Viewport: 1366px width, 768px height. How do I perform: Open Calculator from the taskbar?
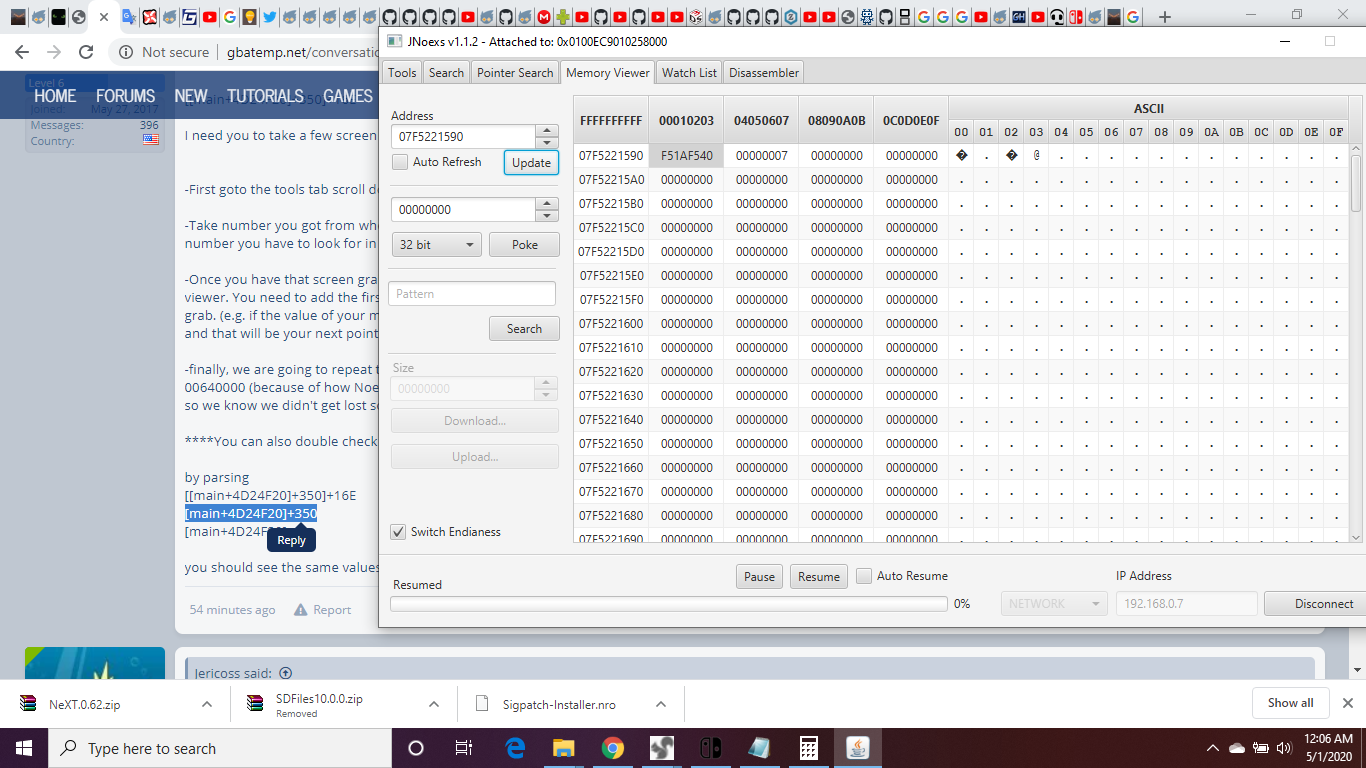[808, 748]
